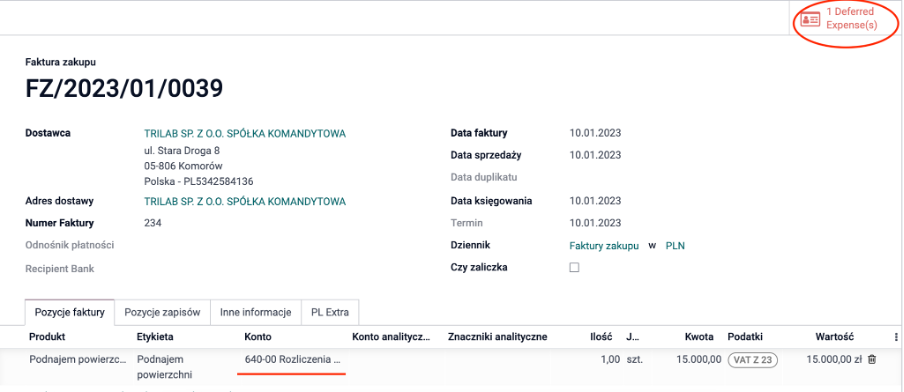Open the Deferred Expense(s) card icon
904x392 pixels.
click(x=810, y=19)
